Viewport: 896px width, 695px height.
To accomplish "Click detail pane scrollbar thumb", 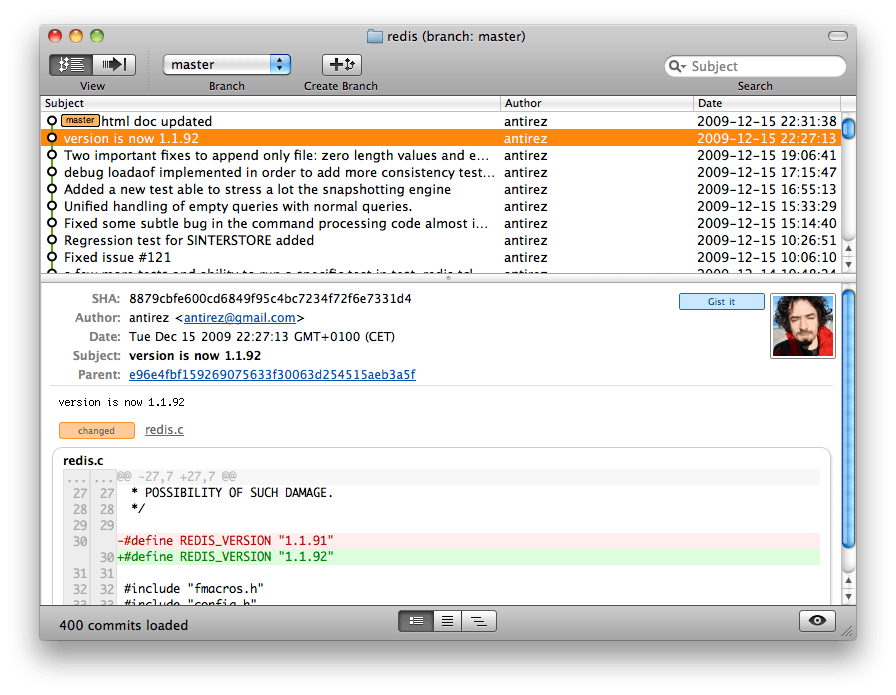I will click(x=849, y=420).
